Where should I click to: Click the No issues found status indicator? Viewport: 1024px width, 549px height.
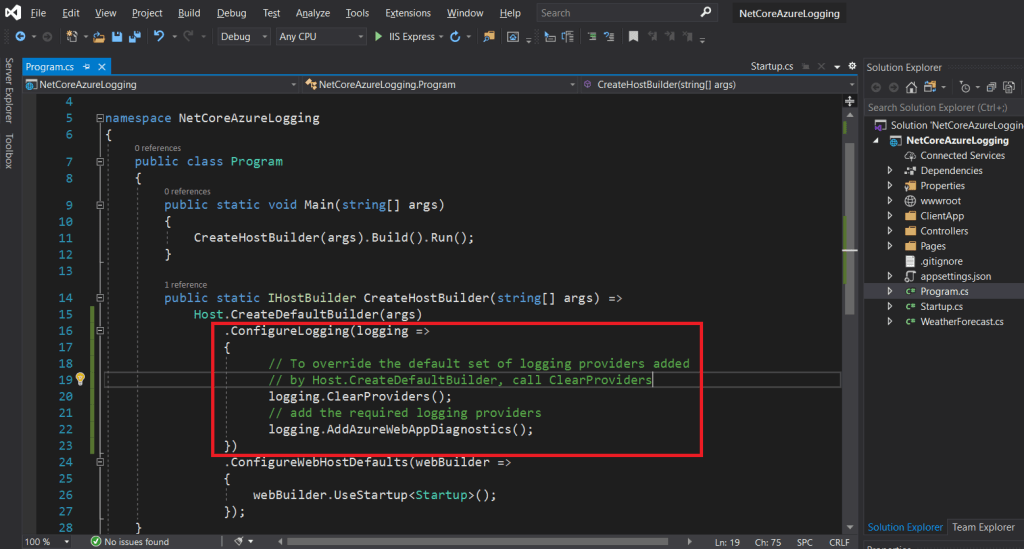[129, 542]
